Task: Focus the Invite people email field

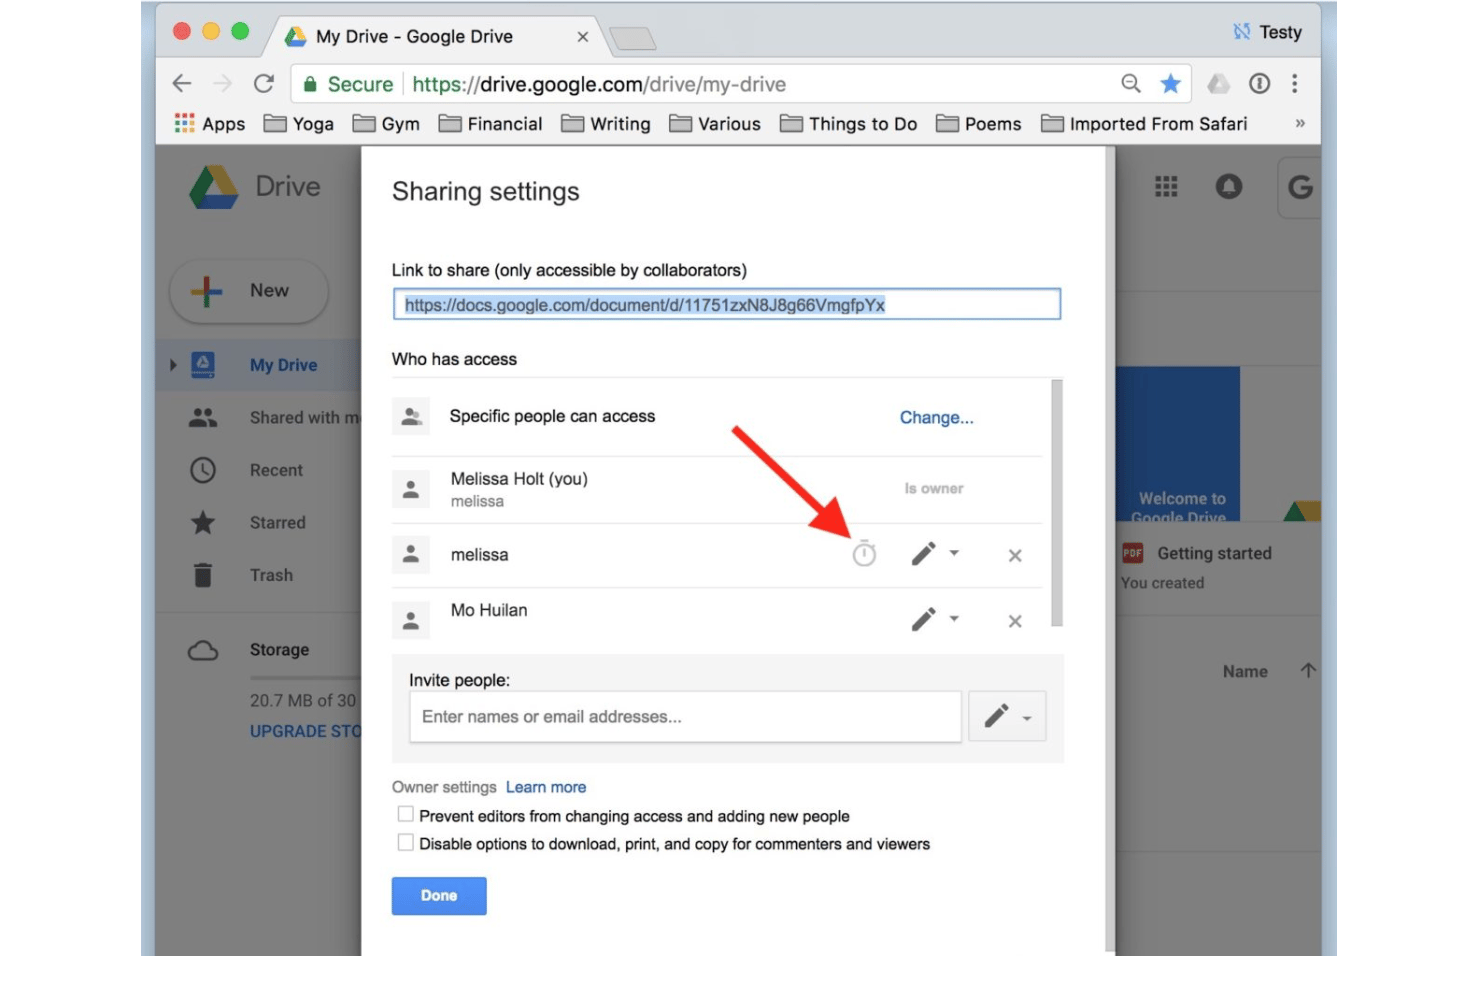Action: [685, 716]
